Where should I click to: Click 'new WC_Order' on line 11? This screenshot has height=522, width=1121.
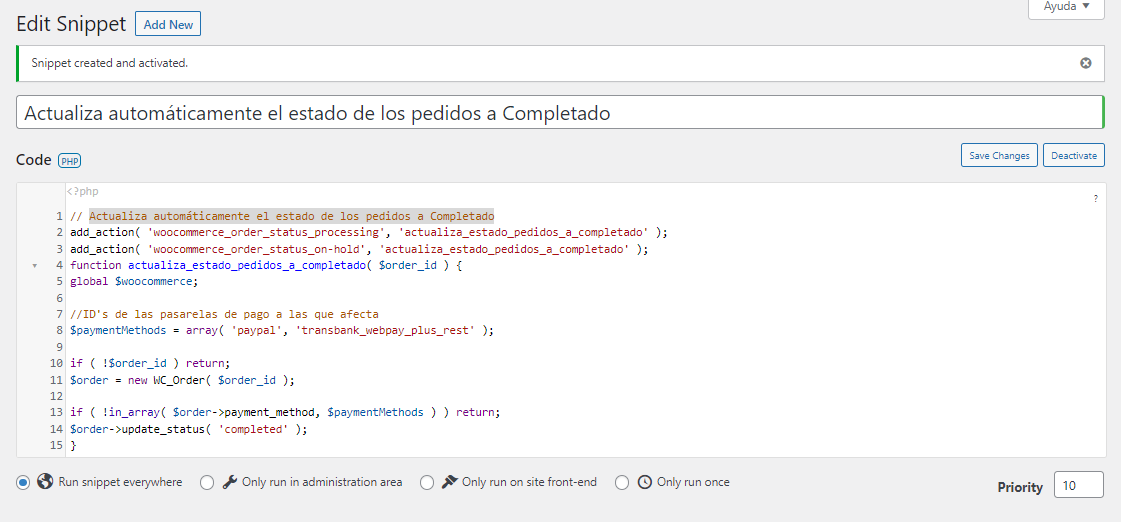tap(169, 380)
